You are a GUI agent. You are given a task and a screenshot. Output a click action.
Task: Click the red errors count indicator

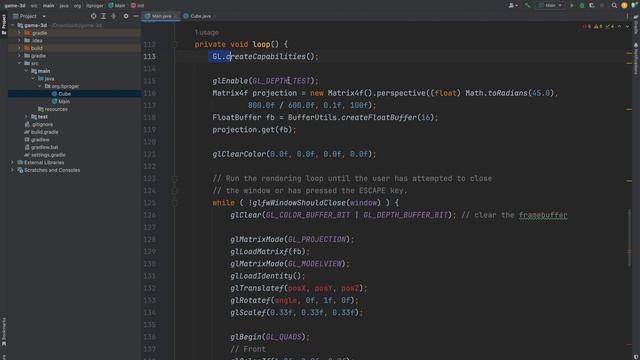pos(587,27)
